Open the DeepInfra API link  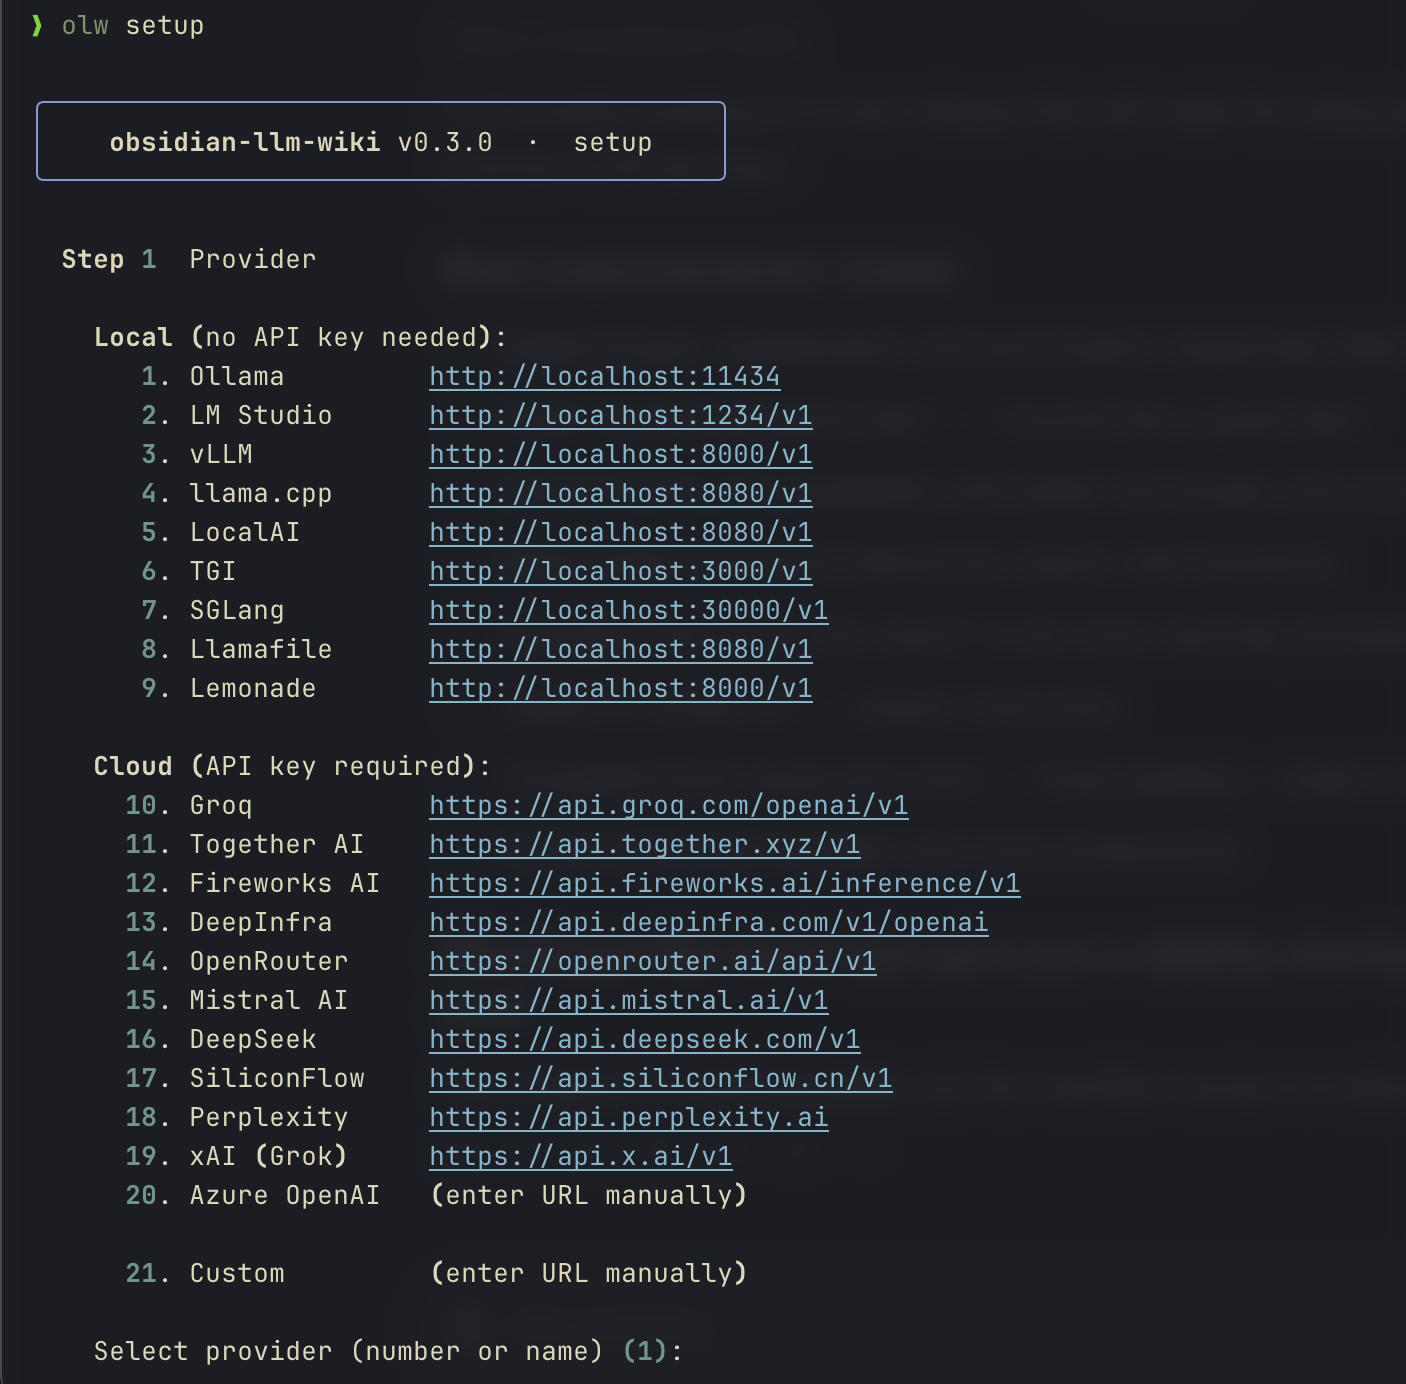coord(708,923)
